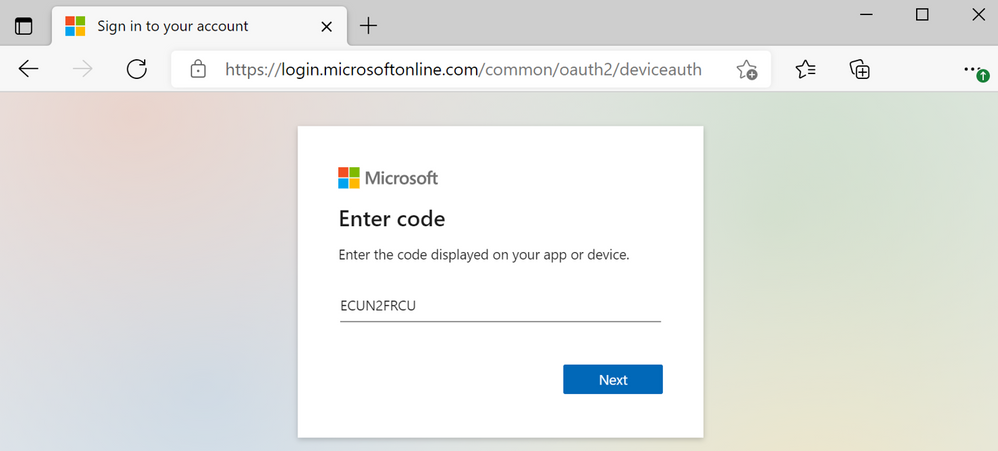Image resolution: width=998 pixels, height=451 pixels.
Task: Close the browser window
Action: click(x=978, y=15)
